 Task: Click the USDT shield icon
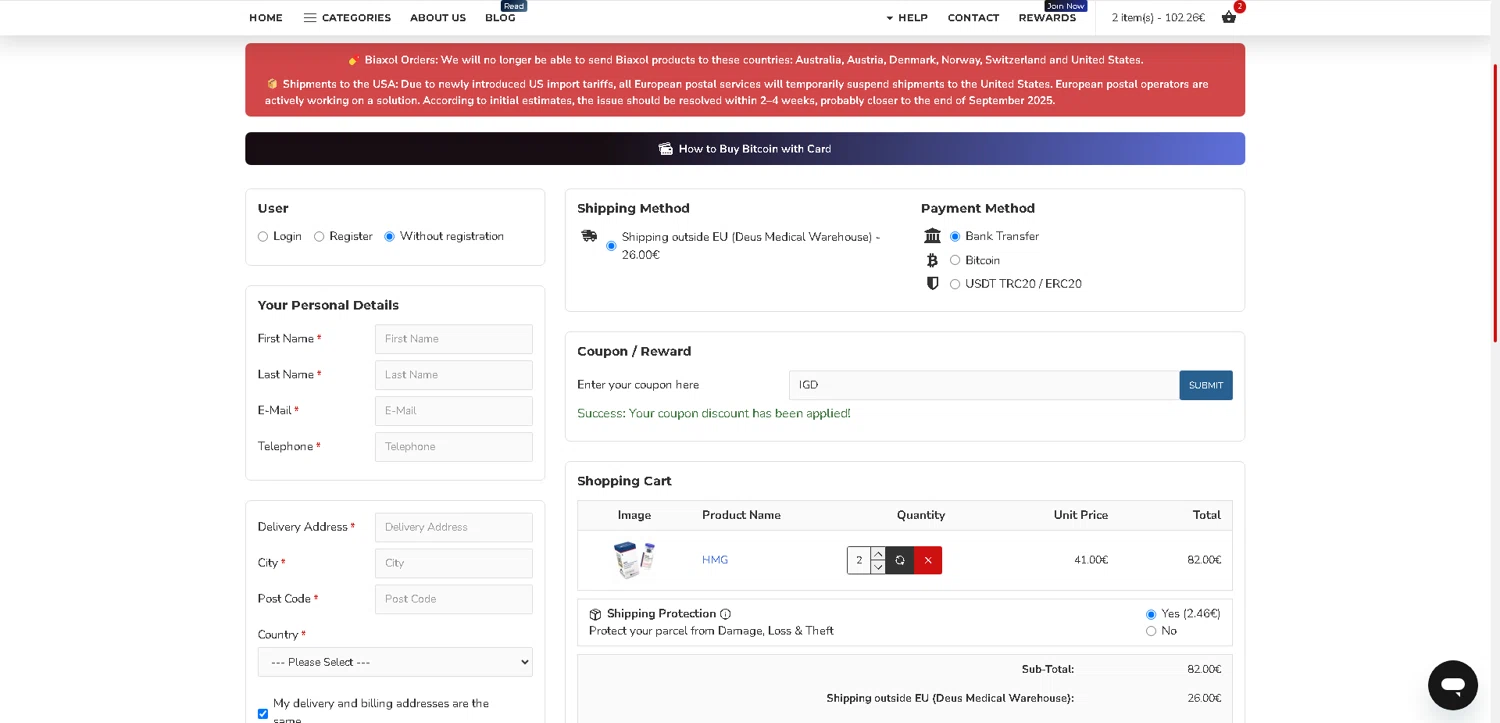932,284
